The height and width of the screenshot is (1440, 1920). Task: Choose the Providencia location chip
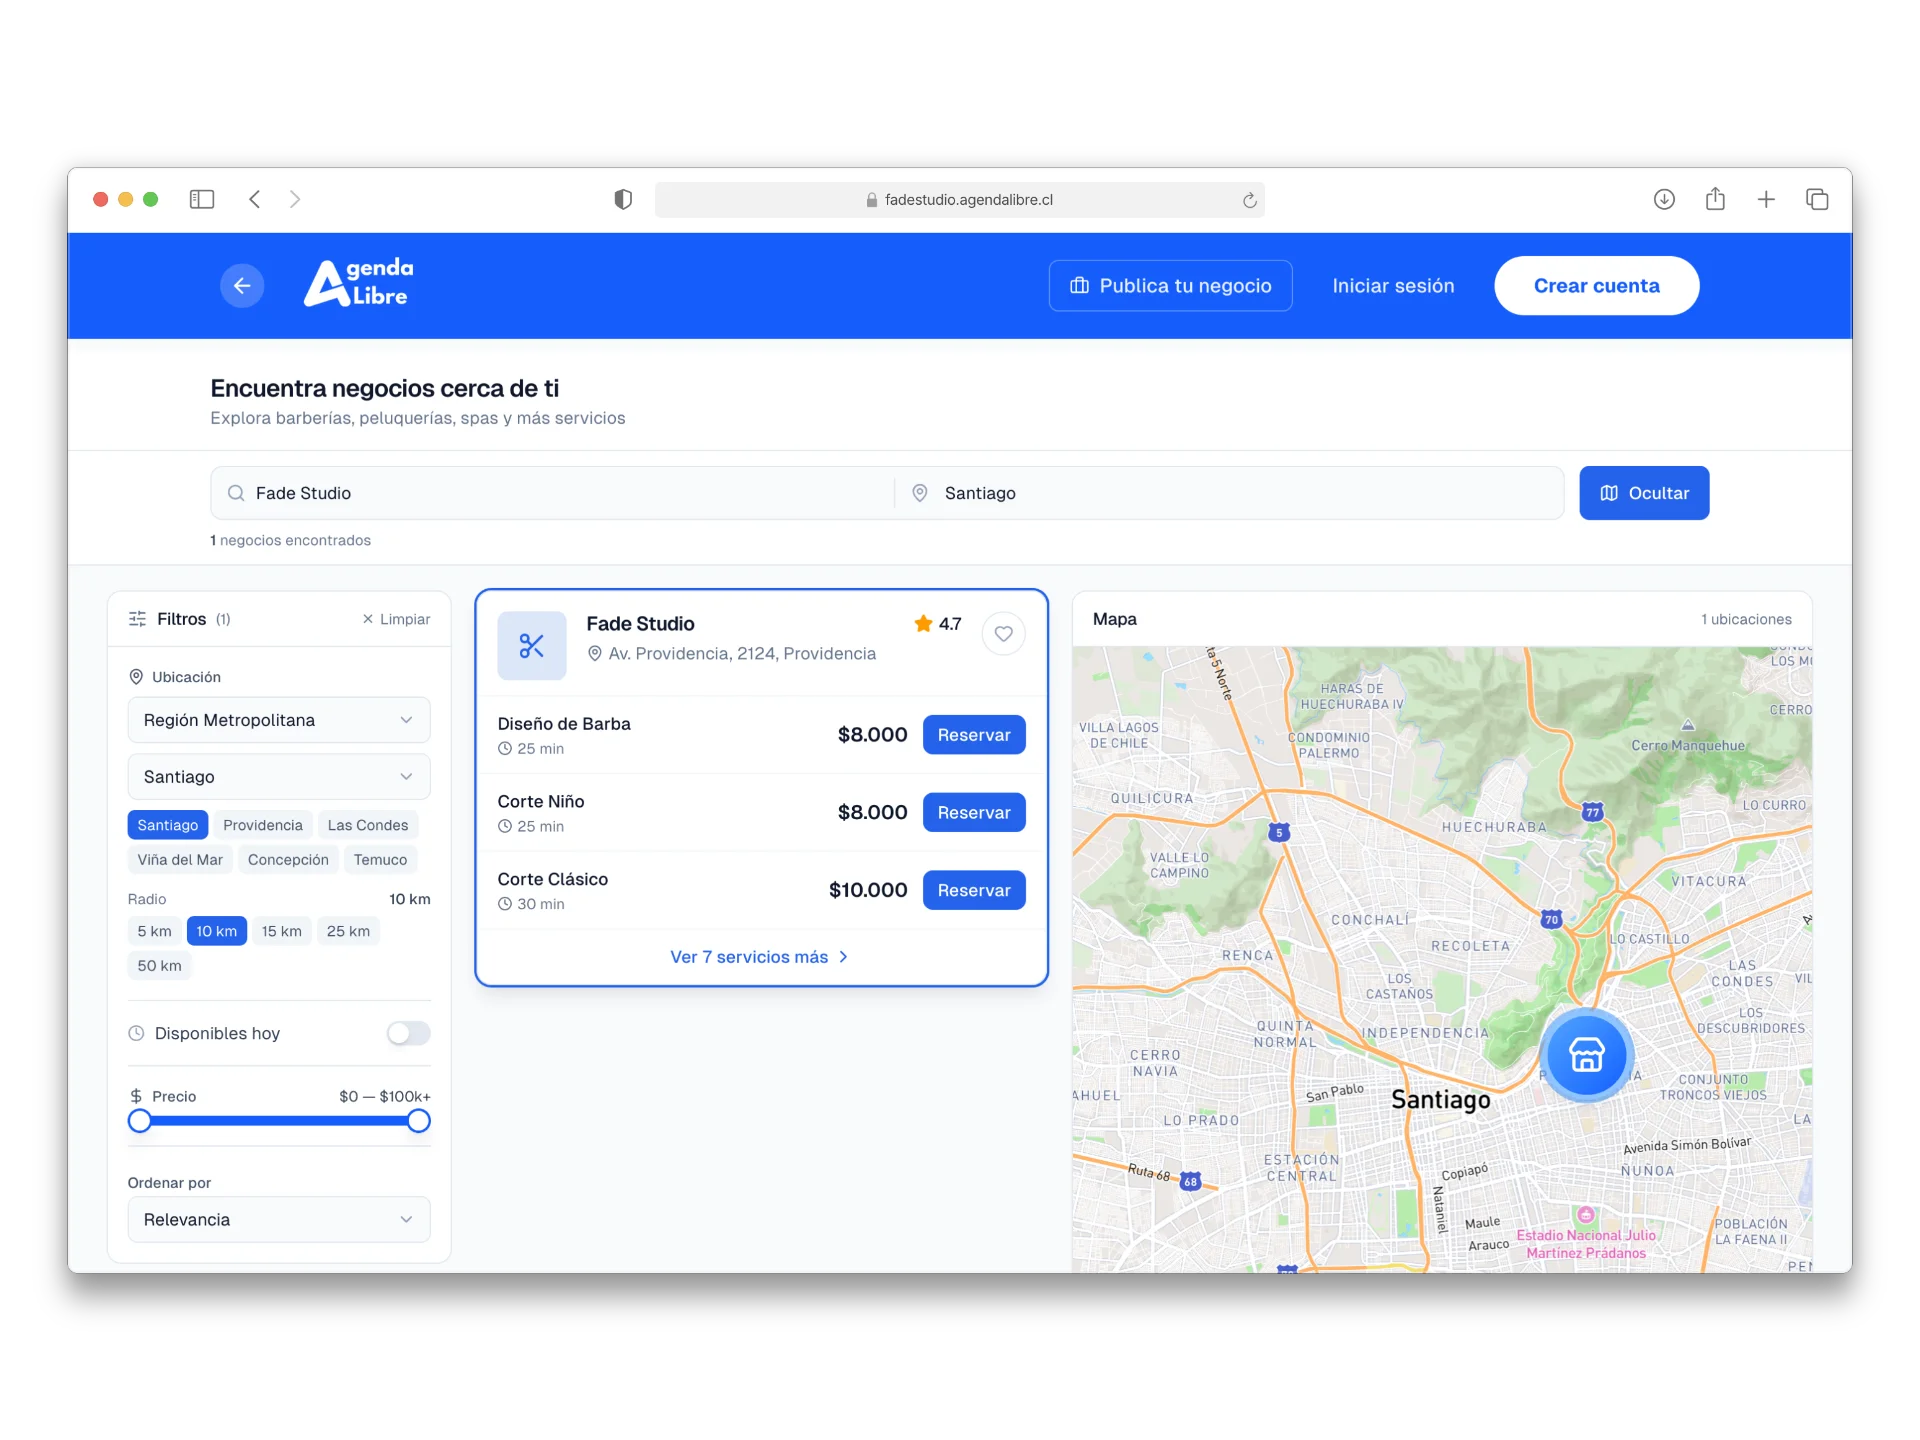point(263,825)
